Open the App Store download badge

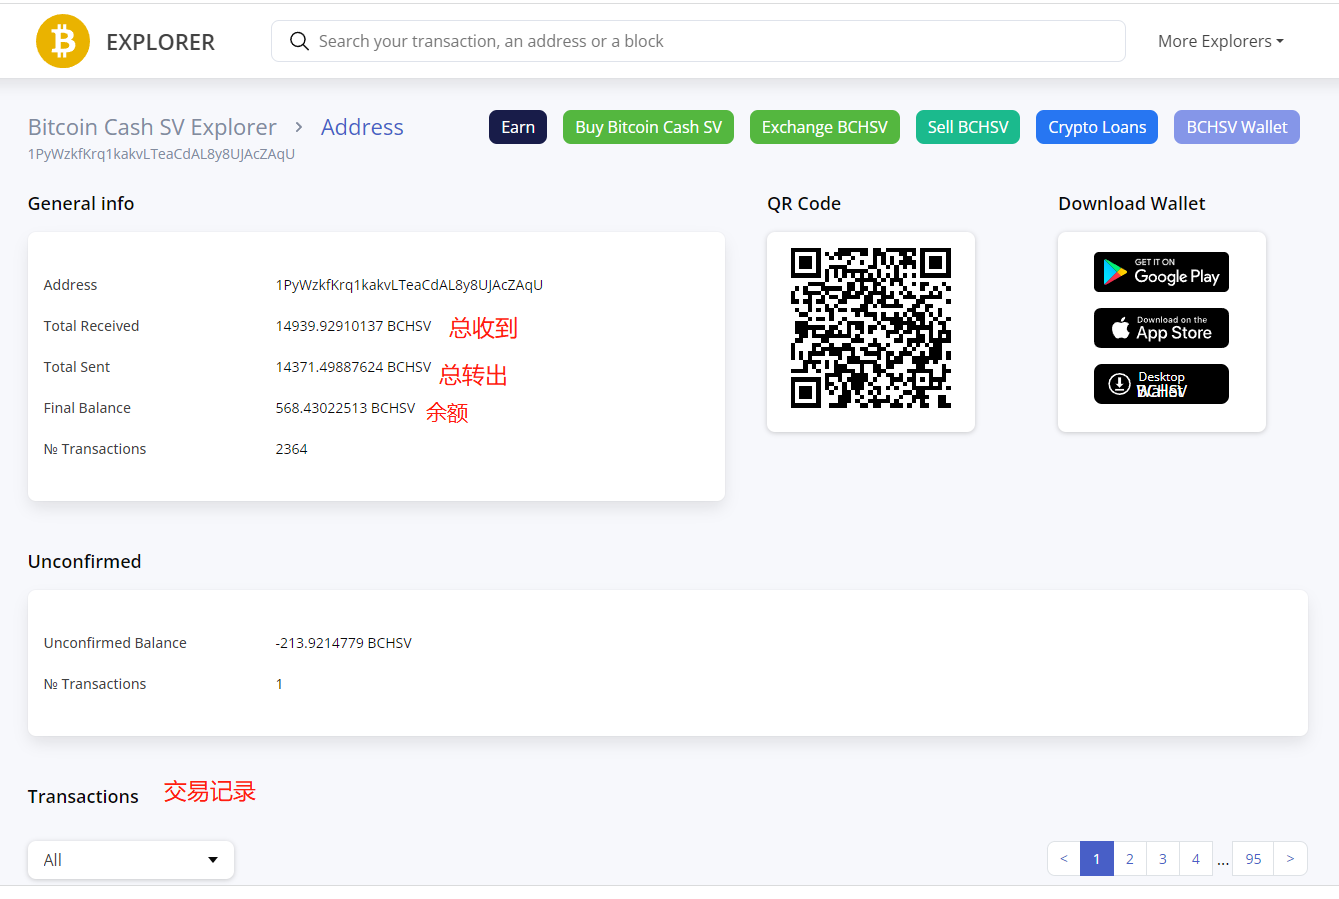(1161, 328)
